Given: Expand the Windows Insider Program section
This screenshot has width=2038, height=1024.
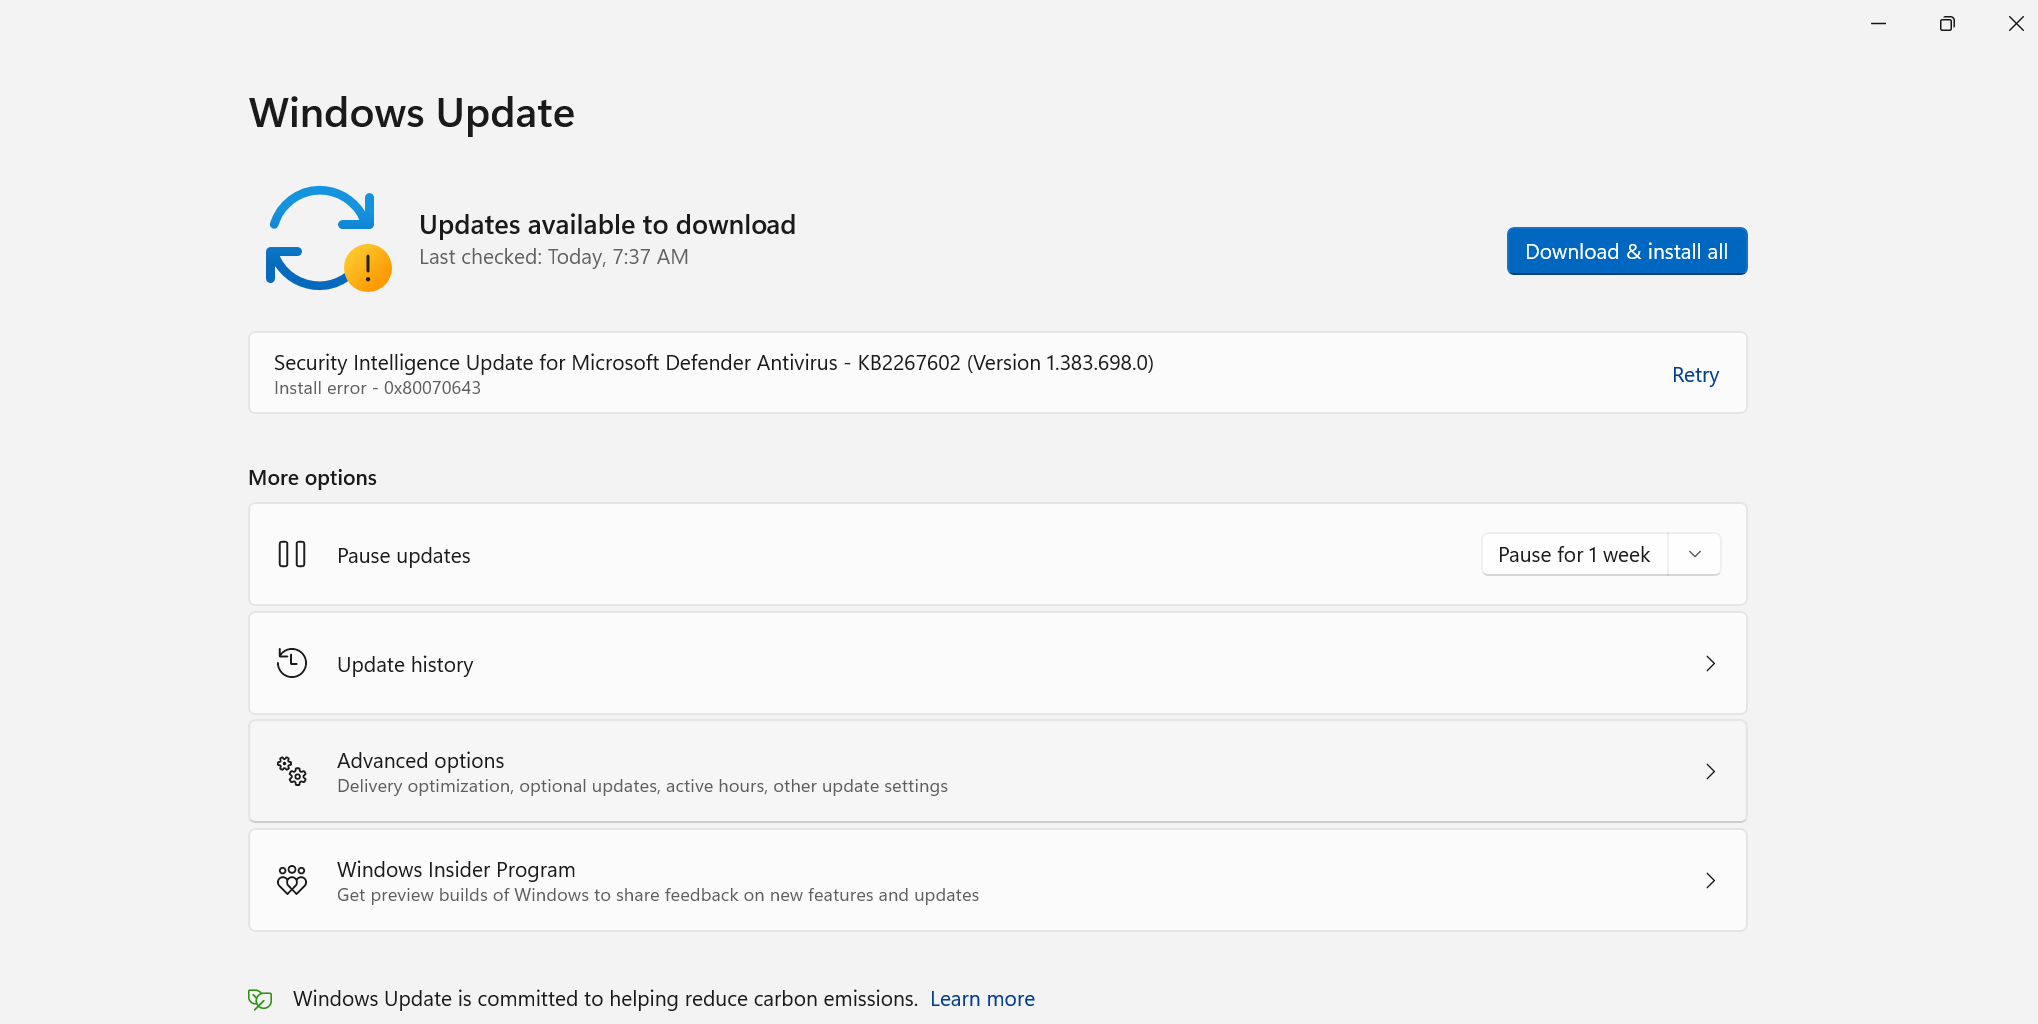Looking at the screenshot, I should click(1711, 880).
